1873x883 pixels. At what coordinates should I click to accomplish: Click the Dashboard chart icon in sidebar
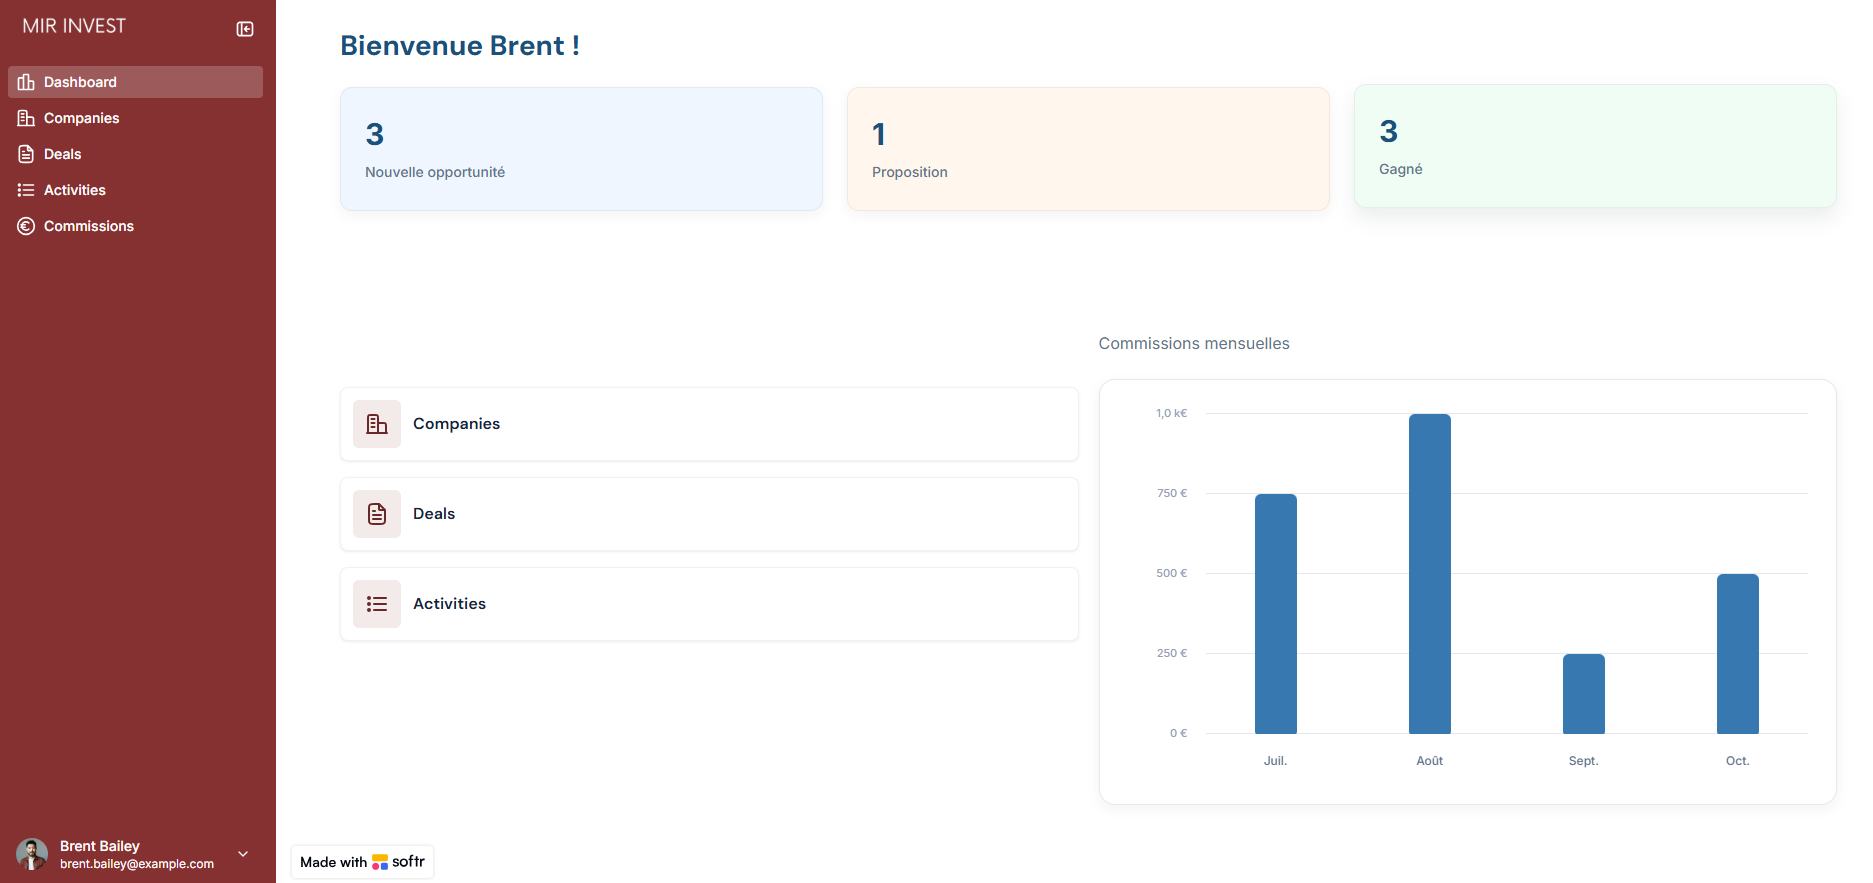coord(26,82)
